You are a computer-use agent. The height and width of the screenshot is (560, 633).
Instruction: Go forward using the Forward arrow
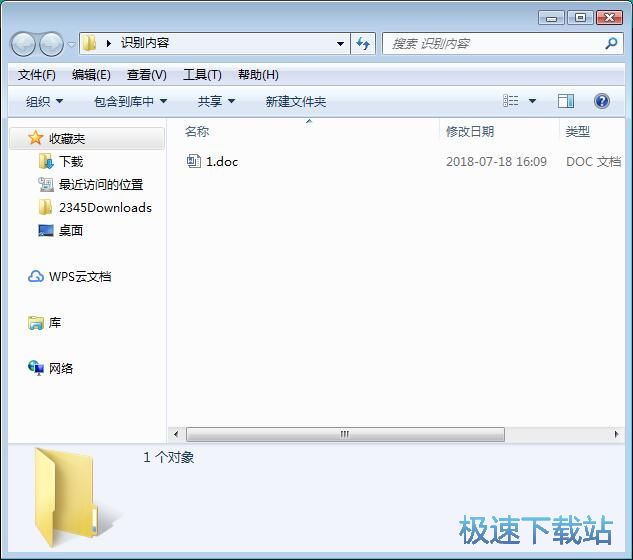point(51,44)
